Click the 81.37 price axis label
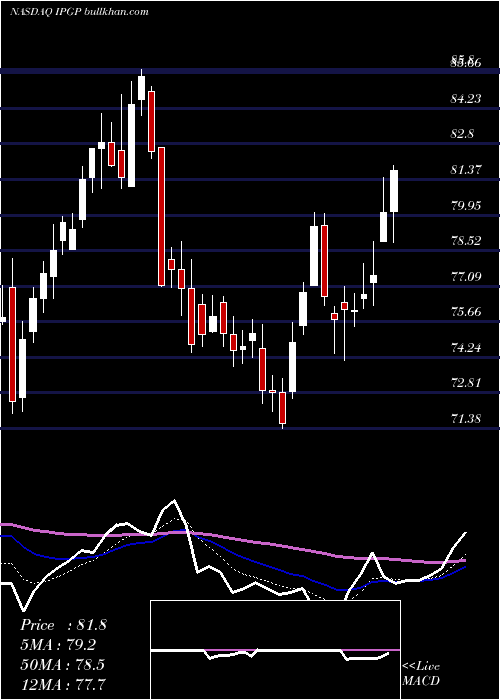Screen dimensions: 500x700 (x=466, y=170)
